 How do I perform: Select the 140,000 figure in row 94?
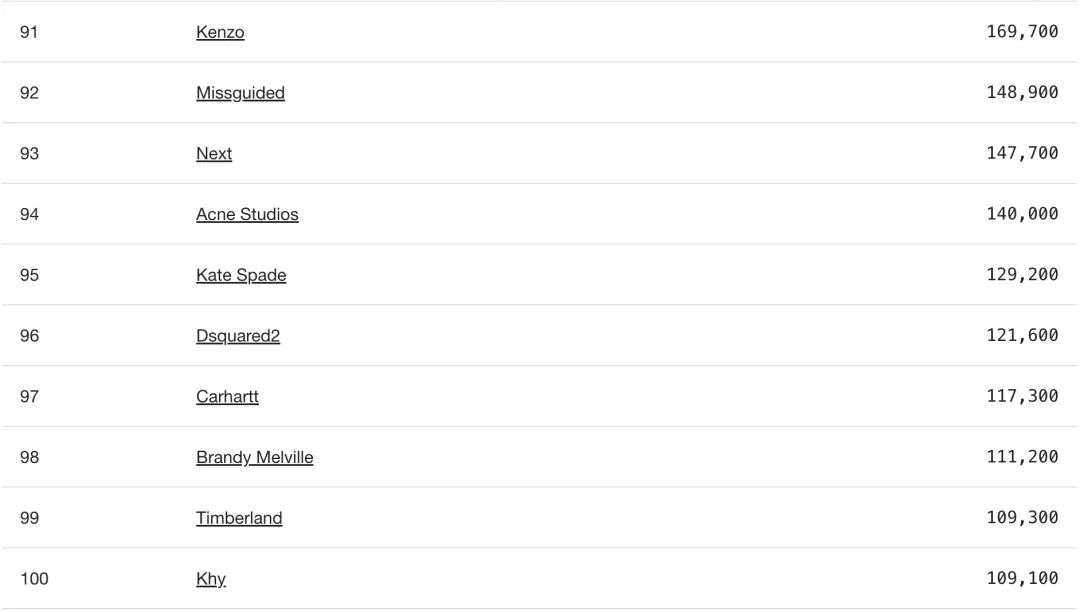tap(1022, 213)
